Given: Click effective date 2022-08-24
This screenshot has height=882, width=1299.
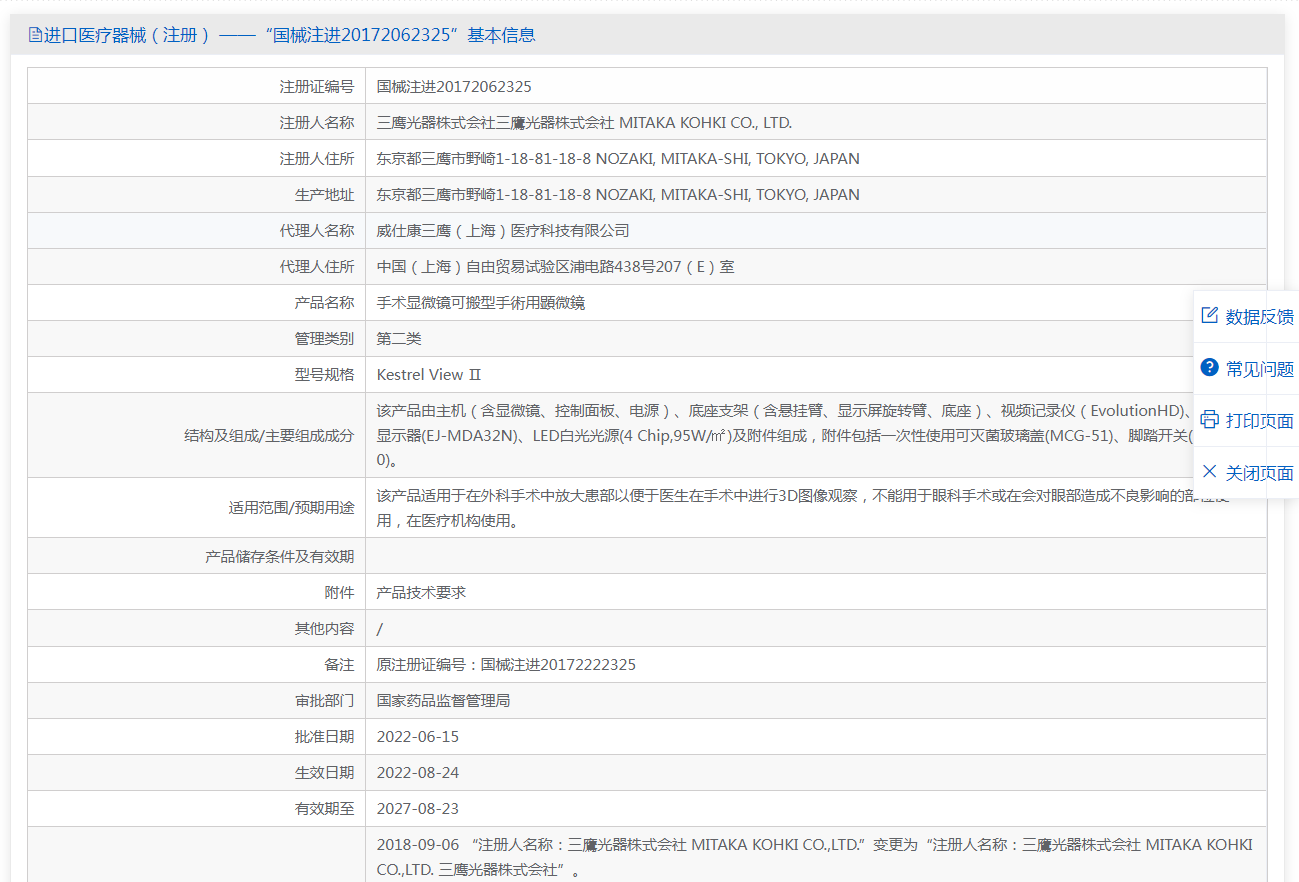Looking at the screenshot, I should click(418, 773).
